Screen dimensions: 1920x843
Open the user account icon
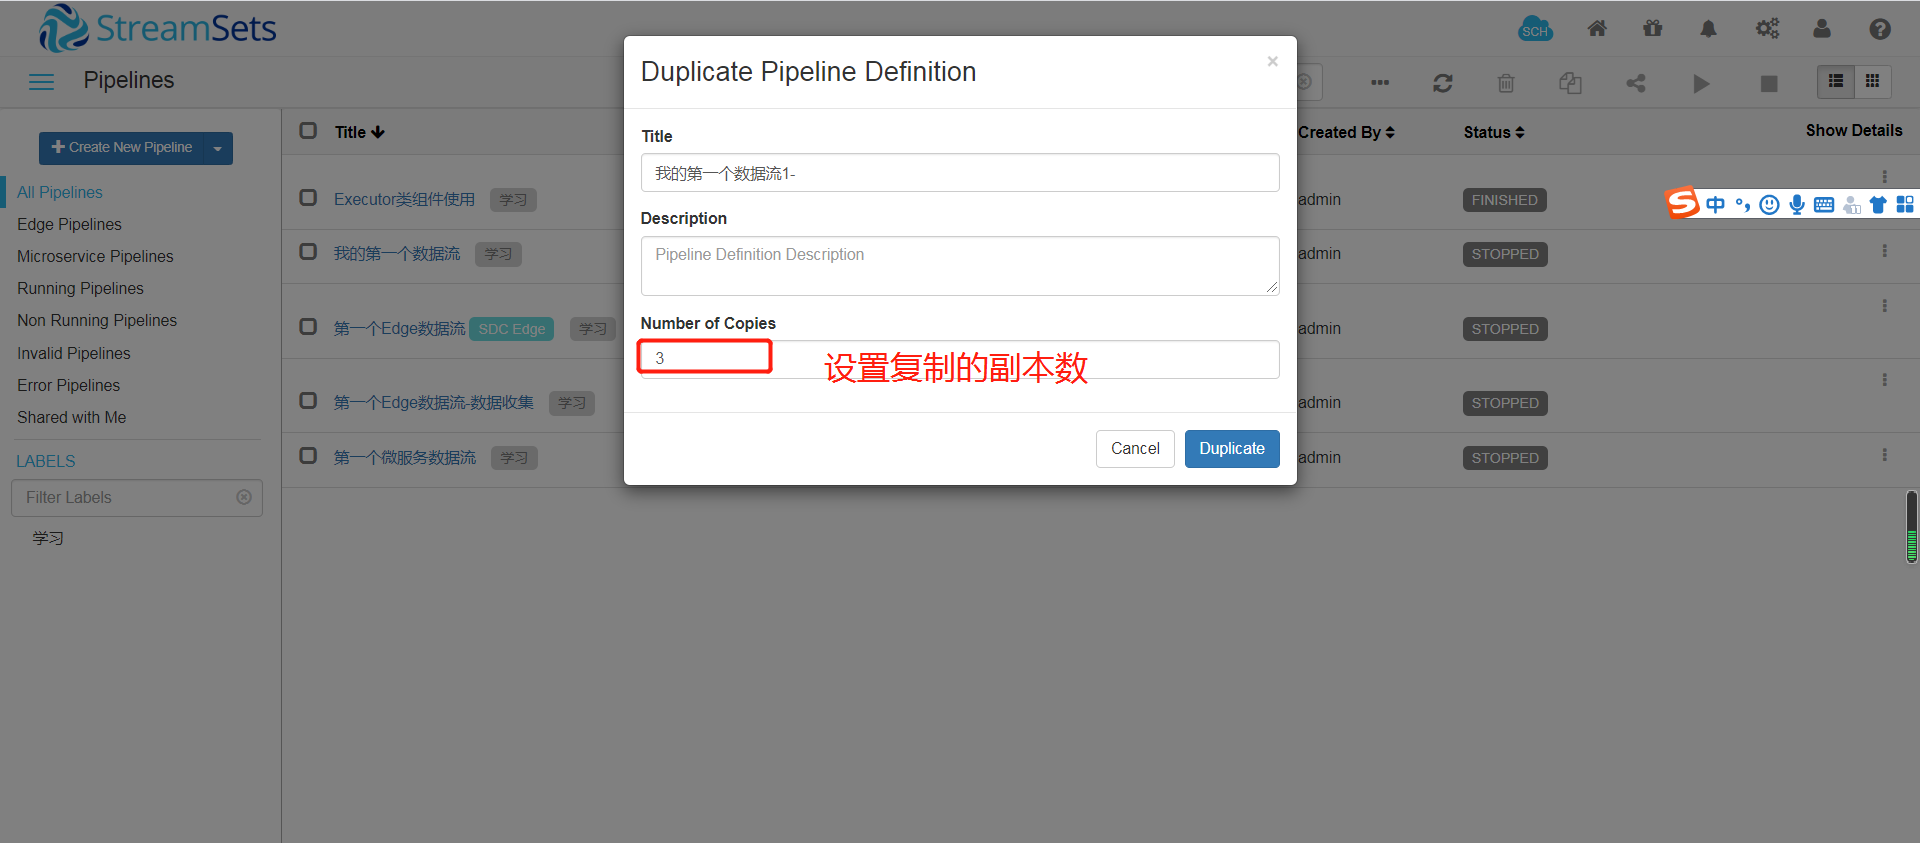(x=1822, y=29)
